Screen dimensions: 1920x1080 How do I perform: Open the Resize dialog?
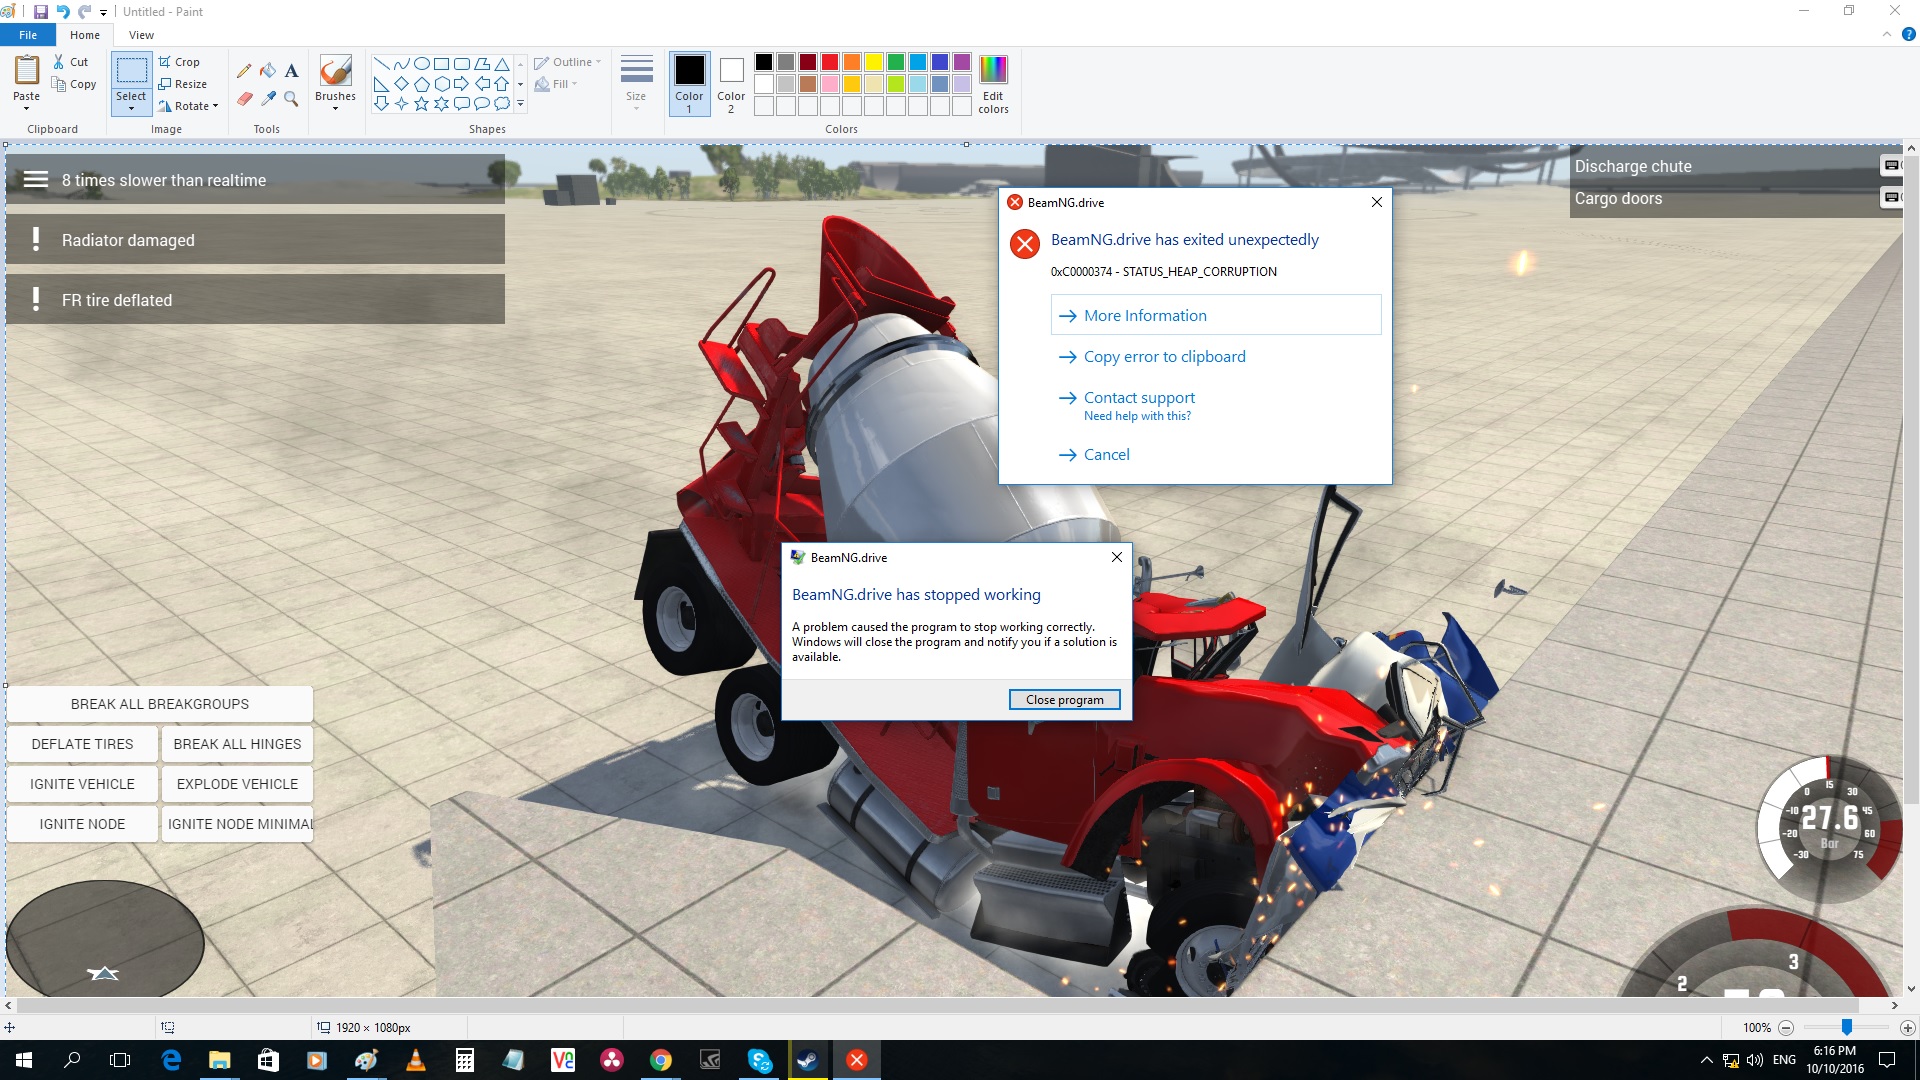(183, 84)
